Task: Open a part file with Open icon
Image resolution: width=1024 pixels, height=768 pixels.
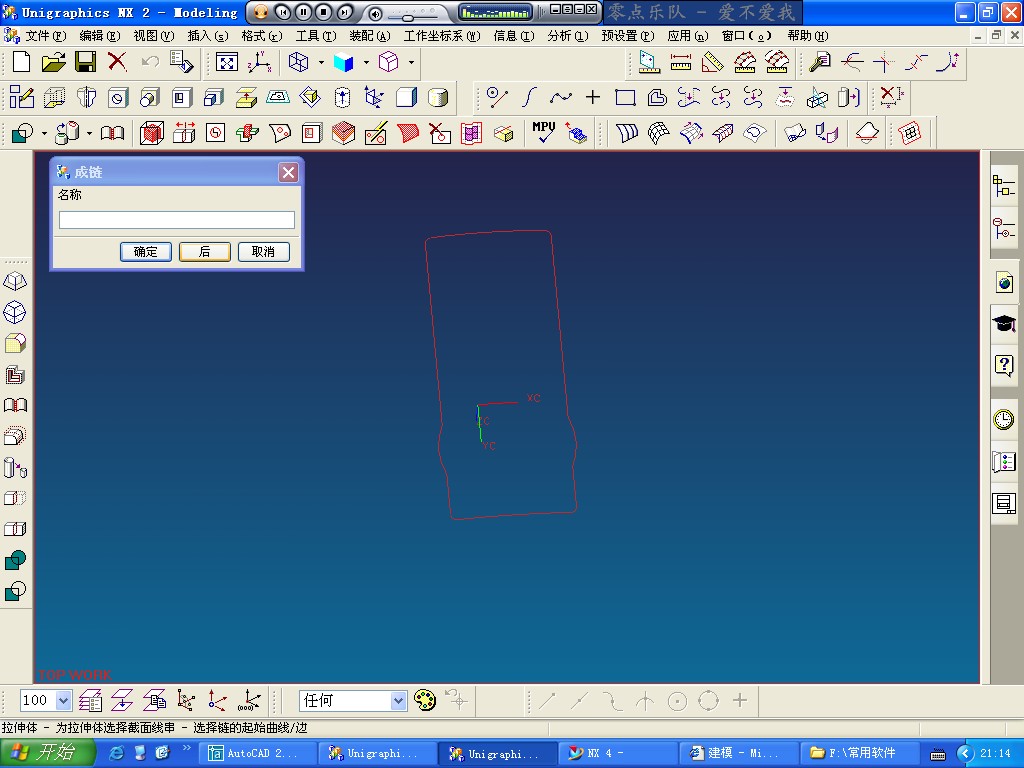Action: (x=54, y=63)
